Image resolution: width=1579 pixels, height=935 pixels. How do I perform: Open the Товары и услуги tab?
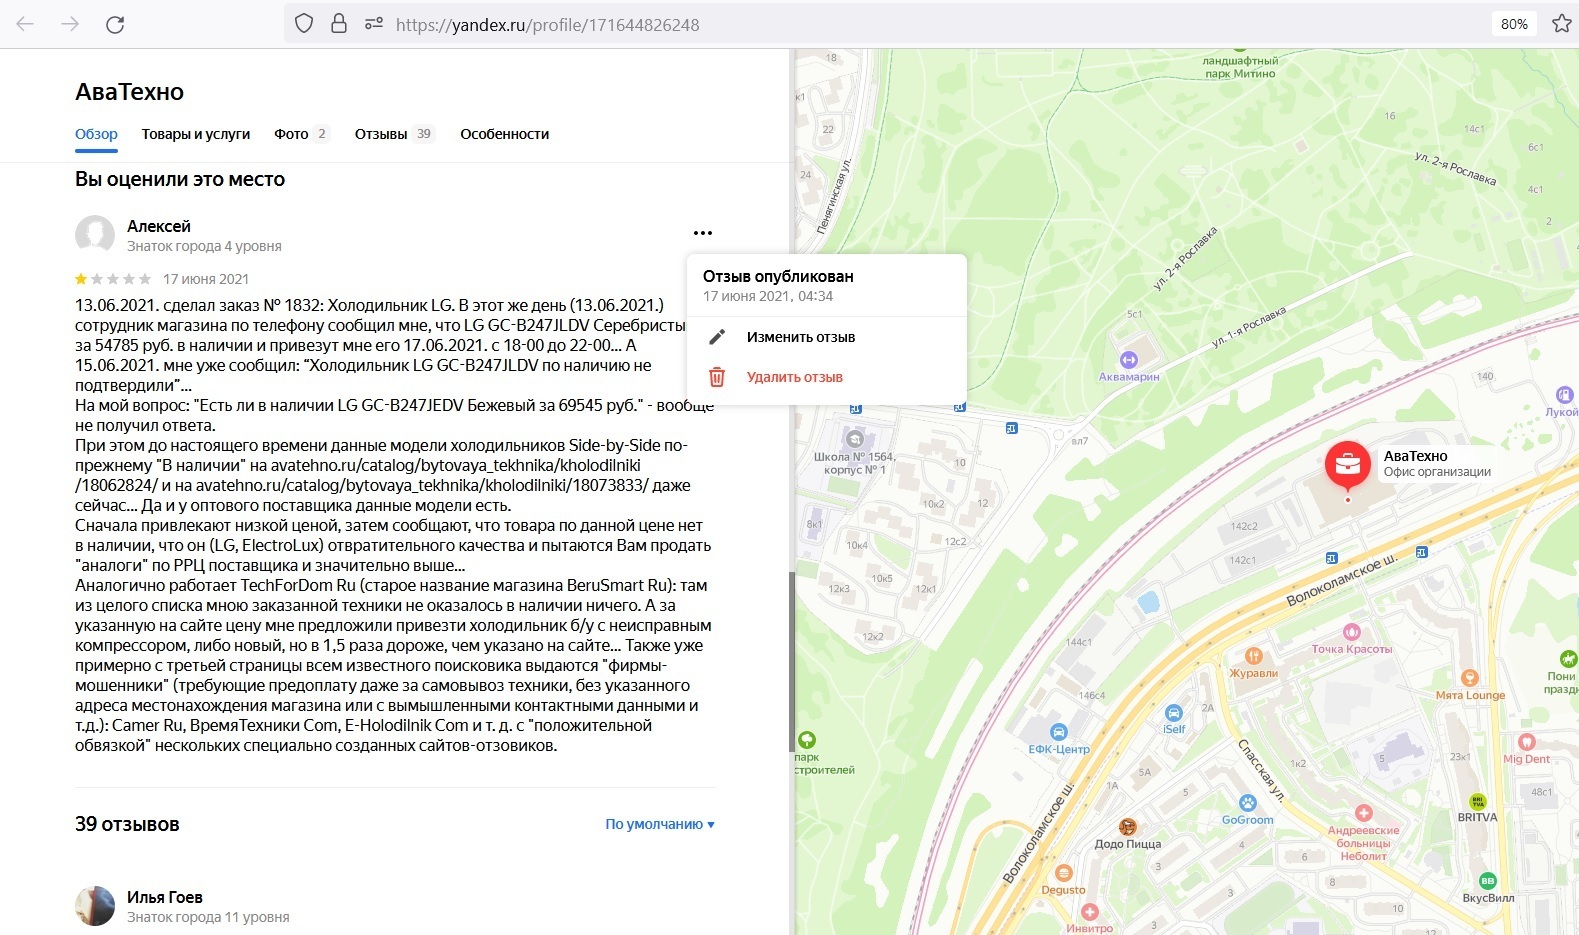pyautogui.click(x=196, y=134)
